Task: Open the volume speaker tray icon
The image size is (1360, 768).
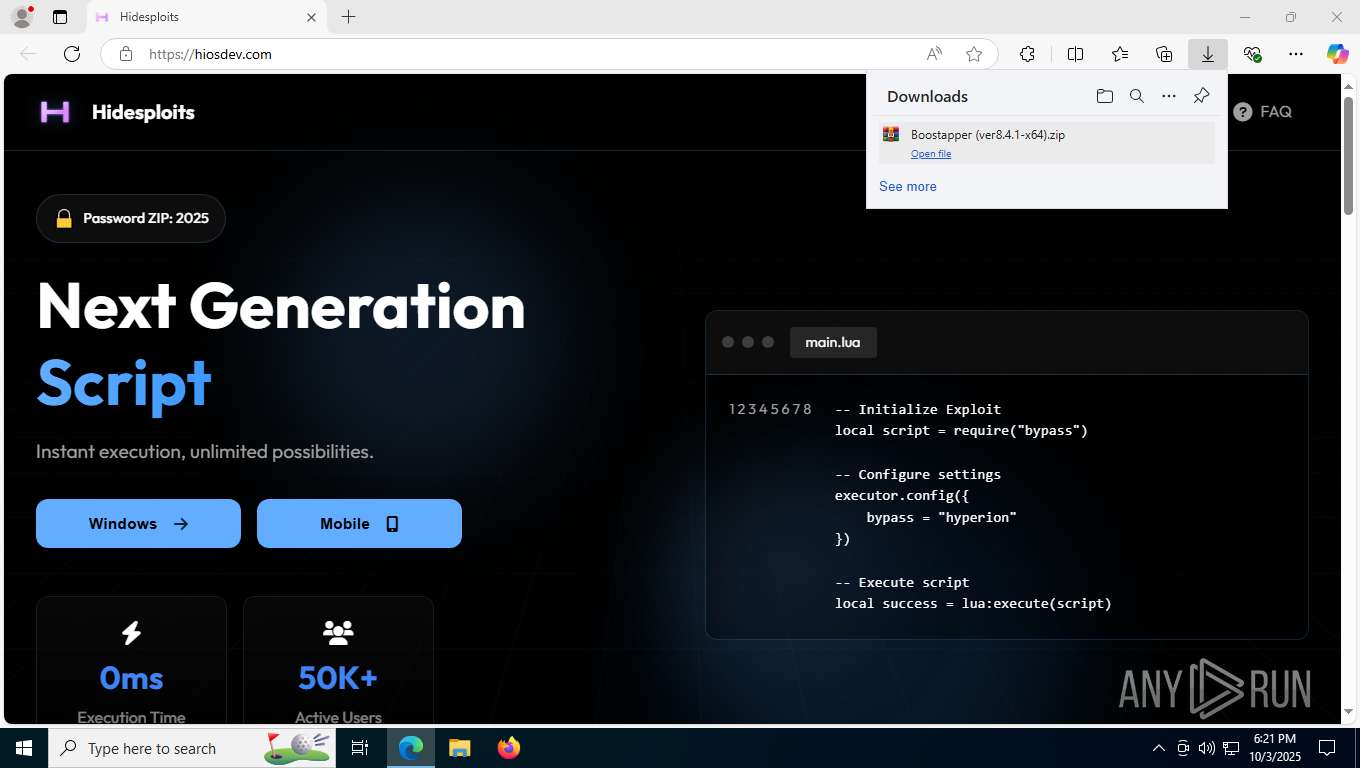Action: (x=1207, y=748)
